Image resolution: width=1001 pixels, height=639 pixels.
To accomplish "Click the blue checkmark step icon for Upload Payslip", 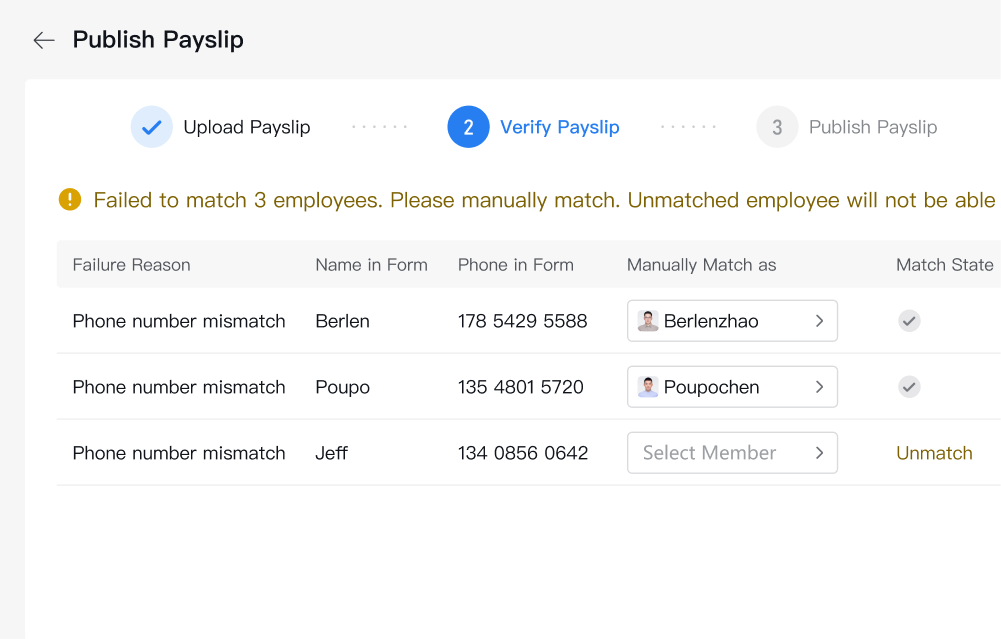I will (x=151, y=127).
